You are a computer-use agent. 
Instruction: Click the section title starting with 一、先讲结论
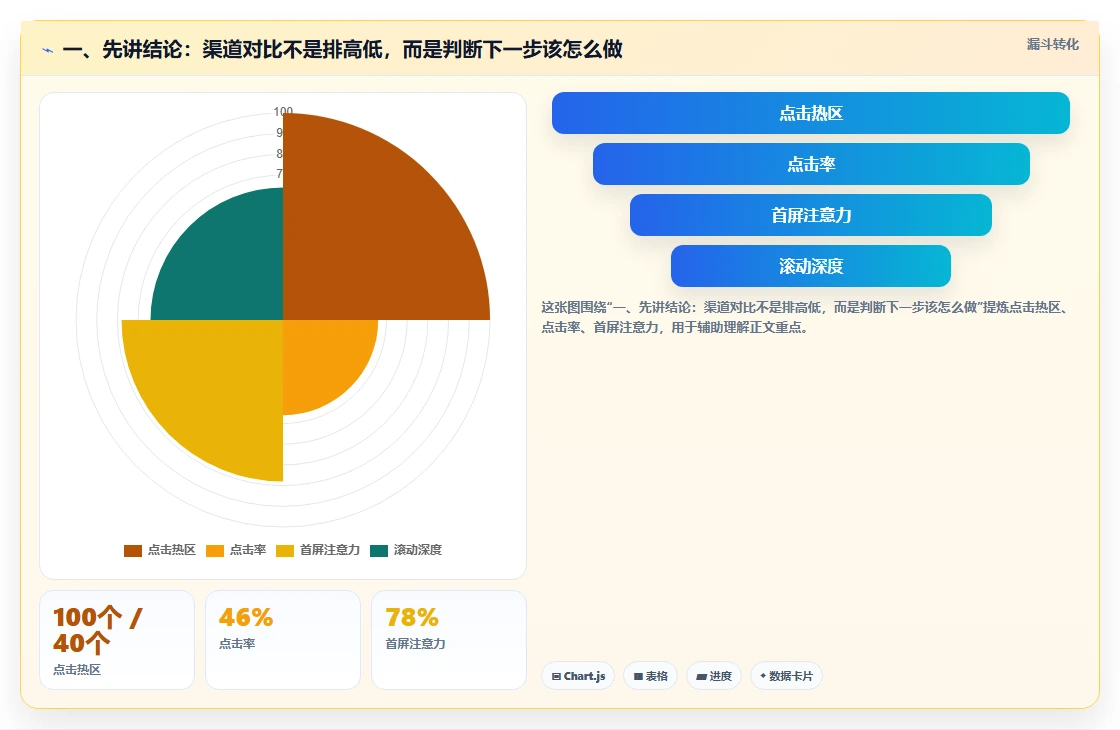(342, 49)
